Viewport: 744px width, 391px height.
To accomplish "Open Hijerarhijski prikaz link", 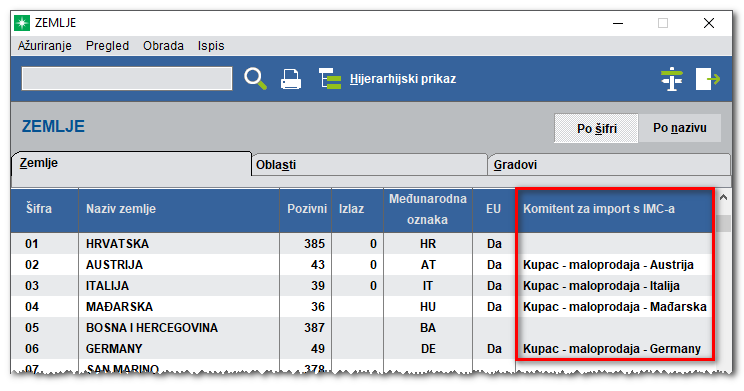I will [x=403, y=79].
